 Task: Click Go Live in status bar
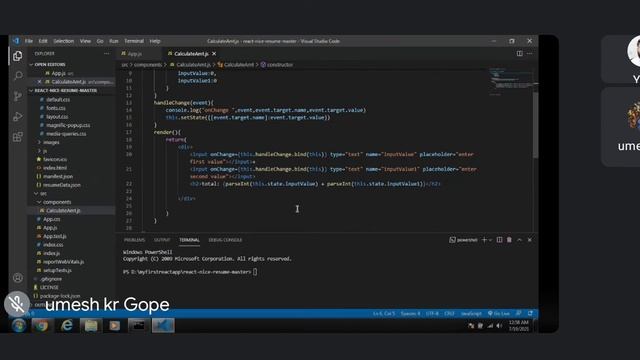[x=498, y=314]
